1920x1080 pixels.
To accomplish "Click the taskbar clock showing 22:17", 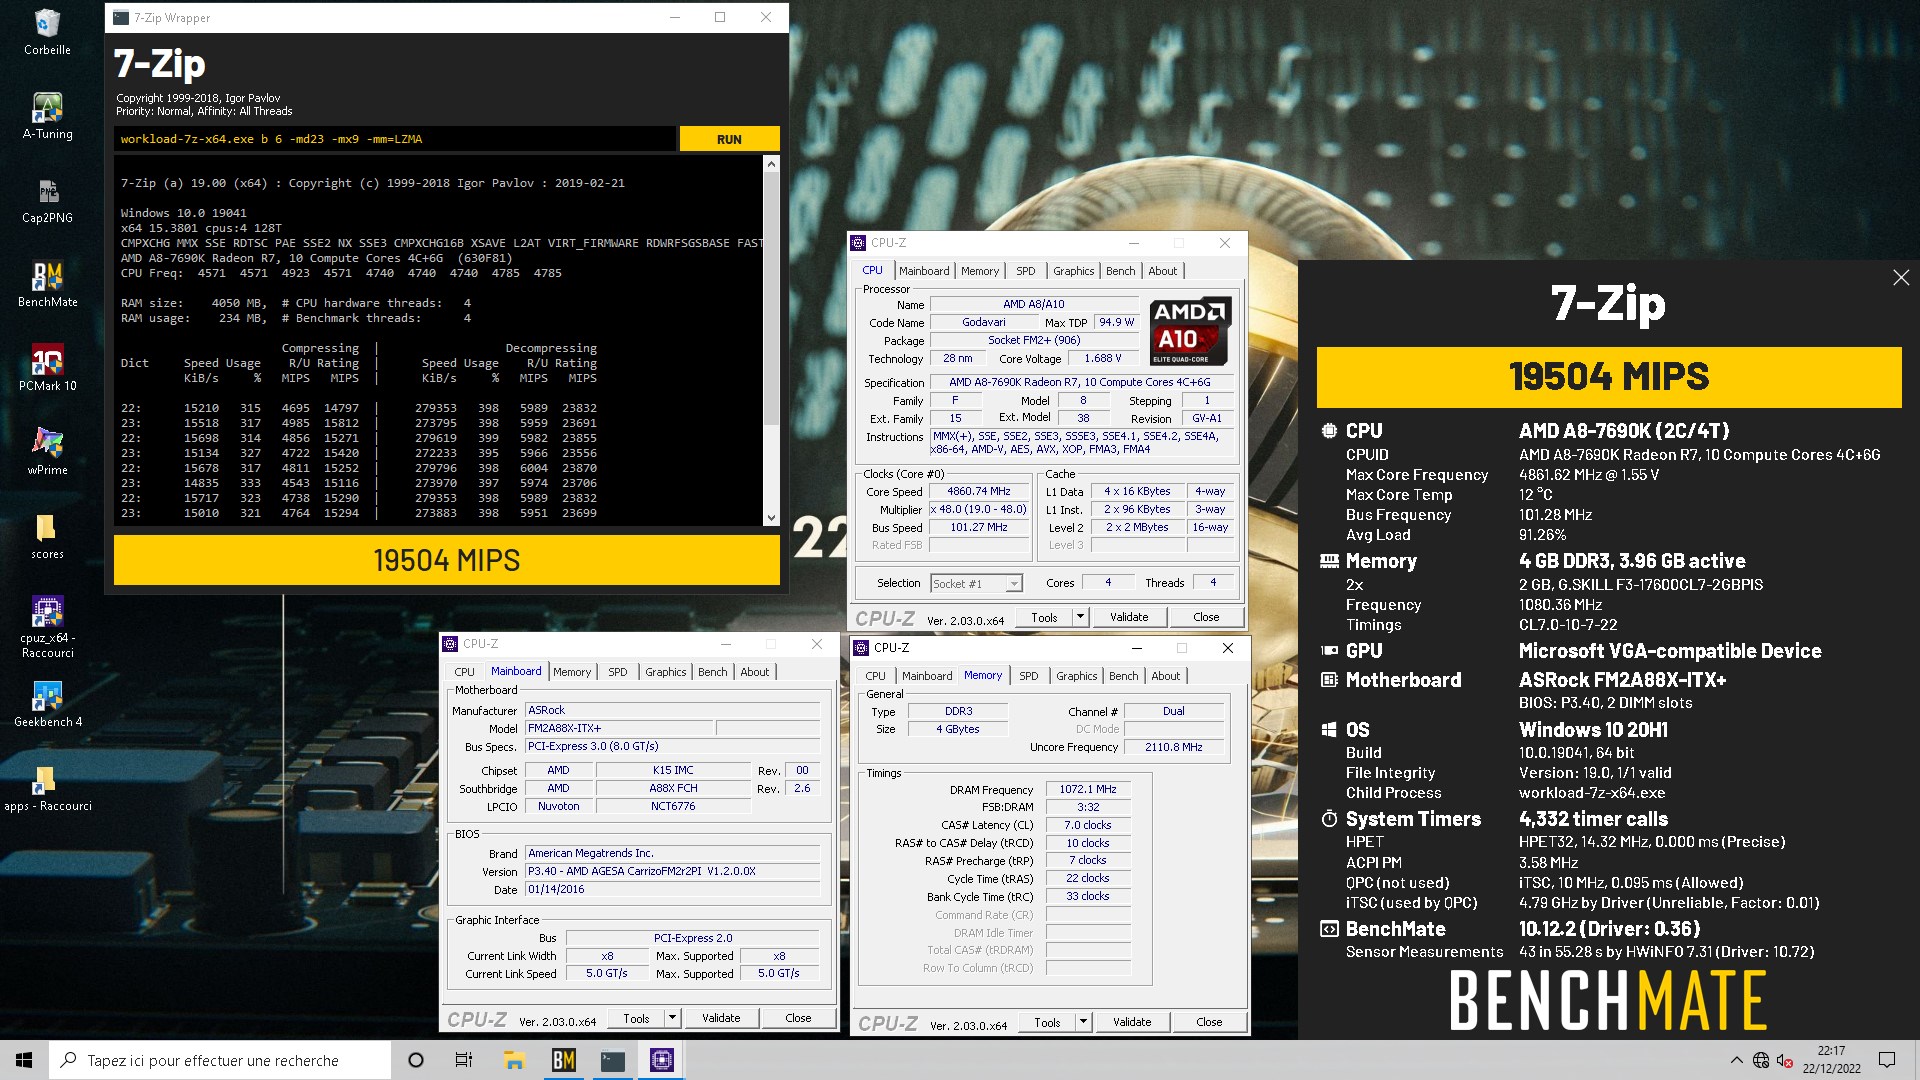I will coord(1832,1060).
